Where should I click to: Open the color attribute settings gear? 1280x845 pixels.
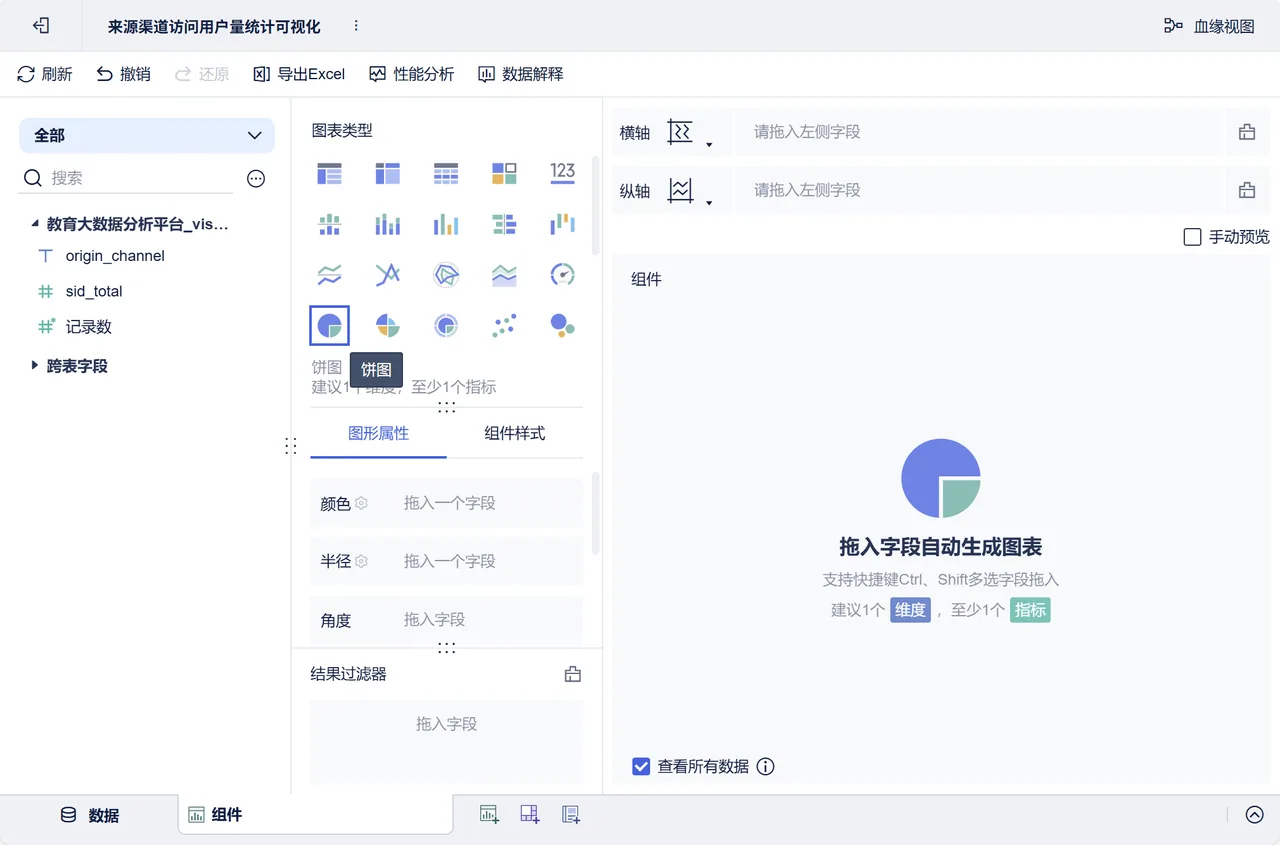click(361, 503)
